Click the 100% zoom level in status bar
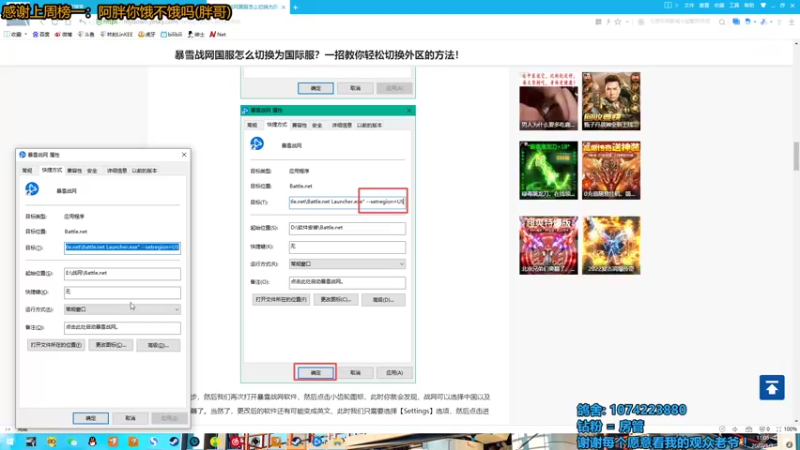The image size is (800, 450). (x=790, y=429)
